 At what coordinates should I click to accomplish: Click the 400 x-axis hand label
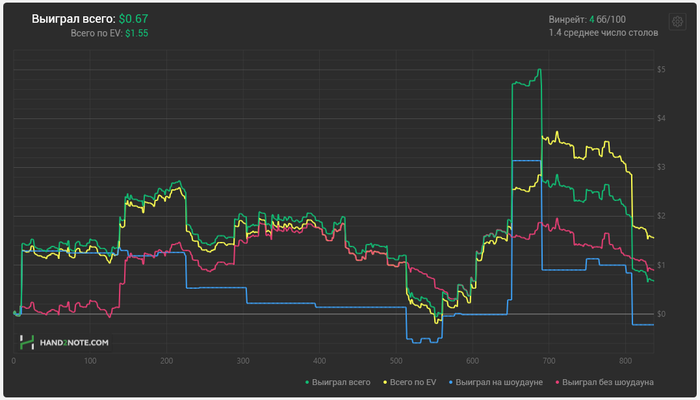point(320,361)
